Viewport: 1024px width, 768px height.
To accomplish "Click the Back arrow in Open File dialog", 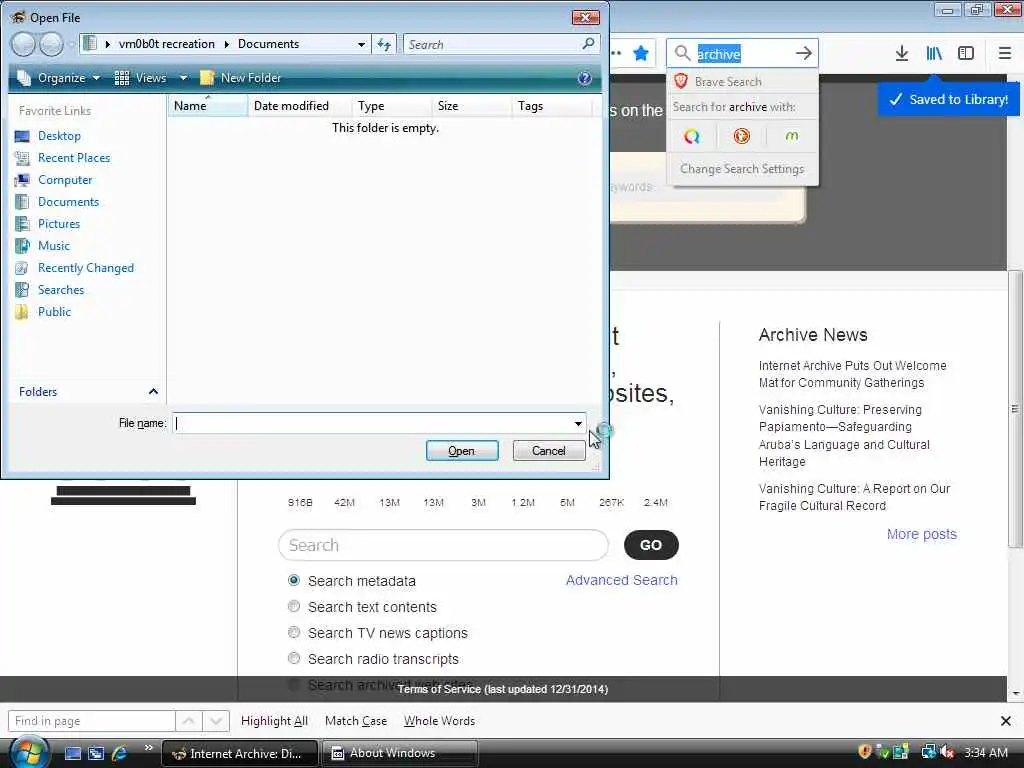I will (23, 44).
